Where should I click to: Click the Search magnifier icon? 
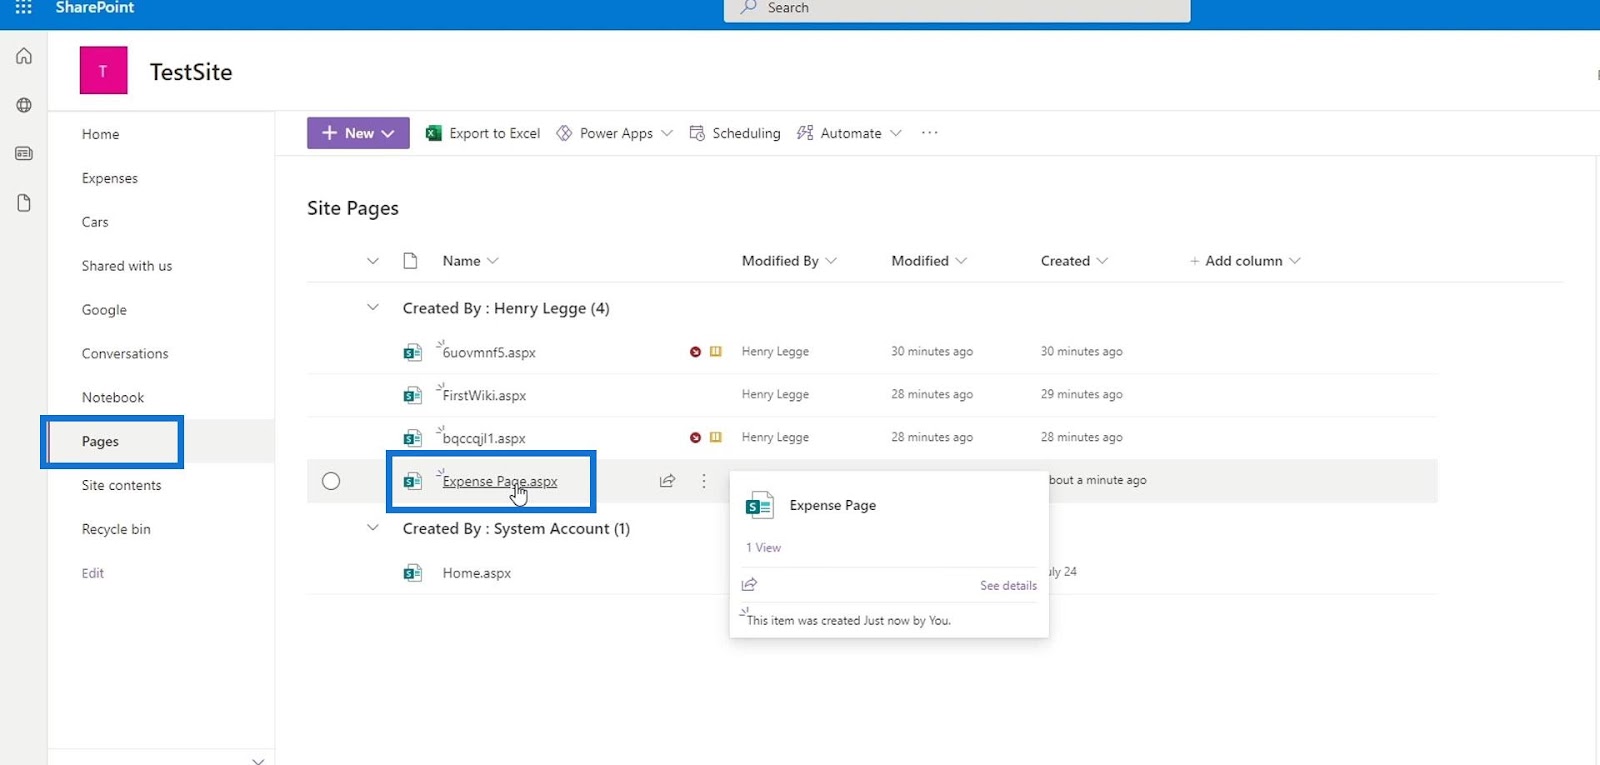tap(748, 8)
